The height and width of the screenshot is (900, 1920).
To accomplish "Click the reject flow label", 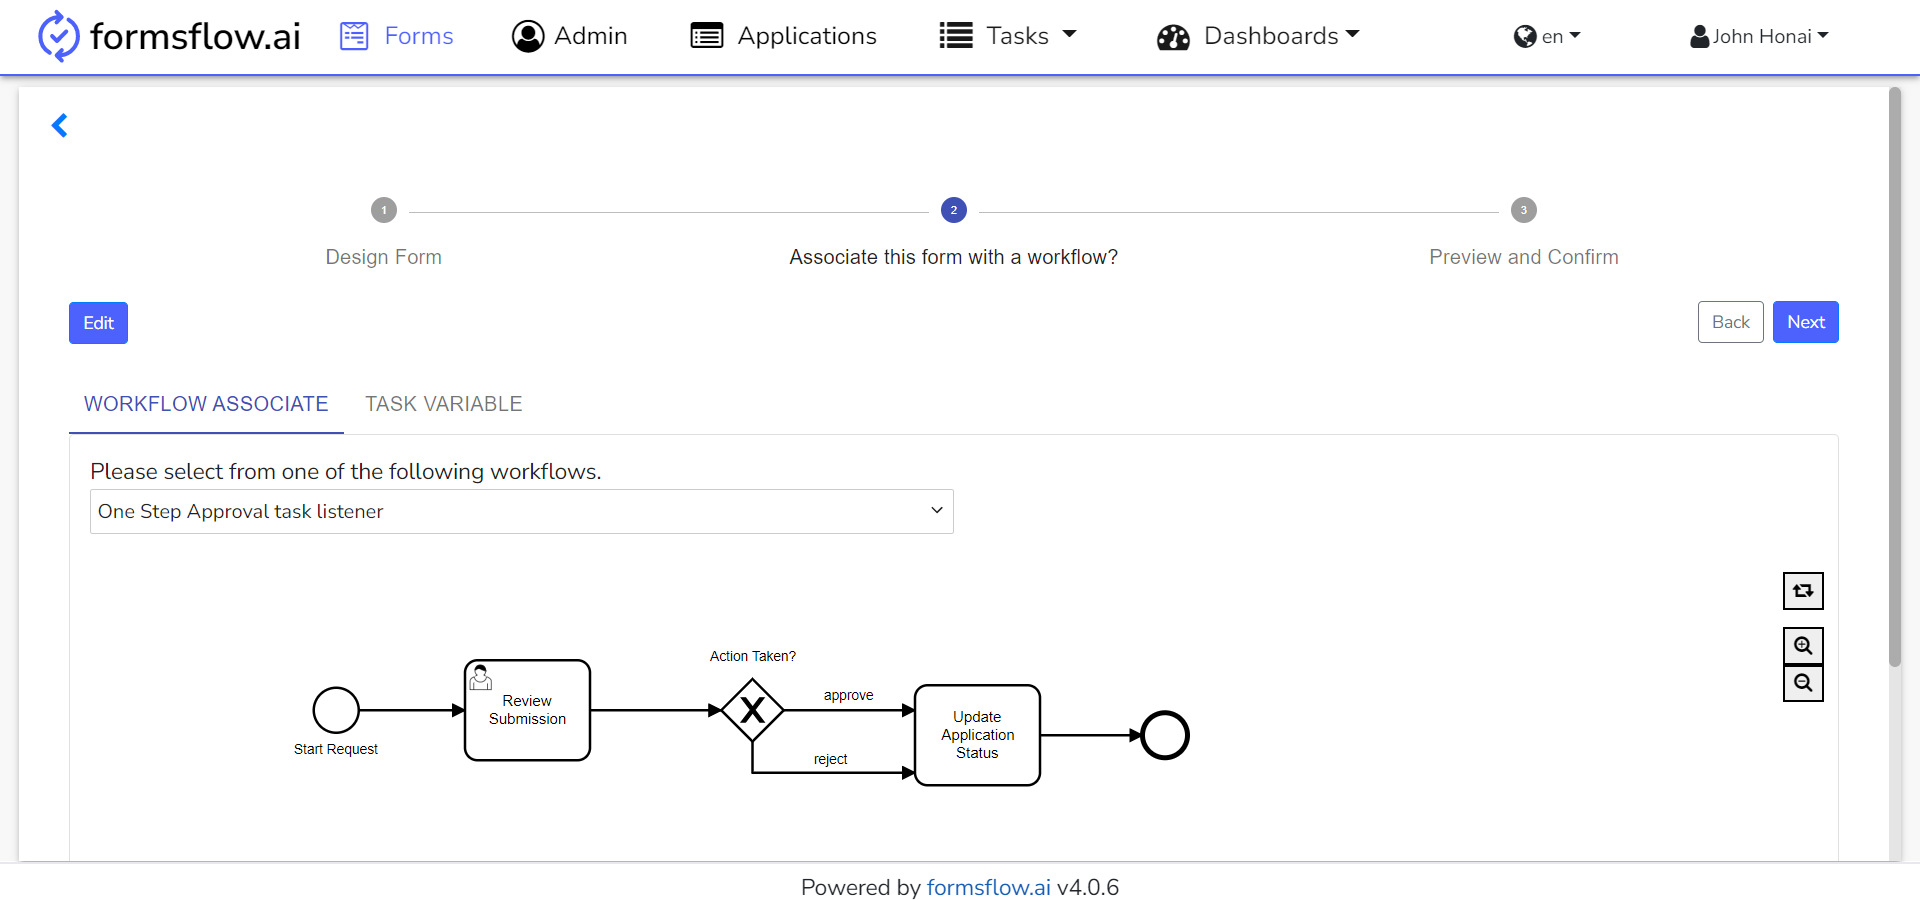I will coord(831,759).
